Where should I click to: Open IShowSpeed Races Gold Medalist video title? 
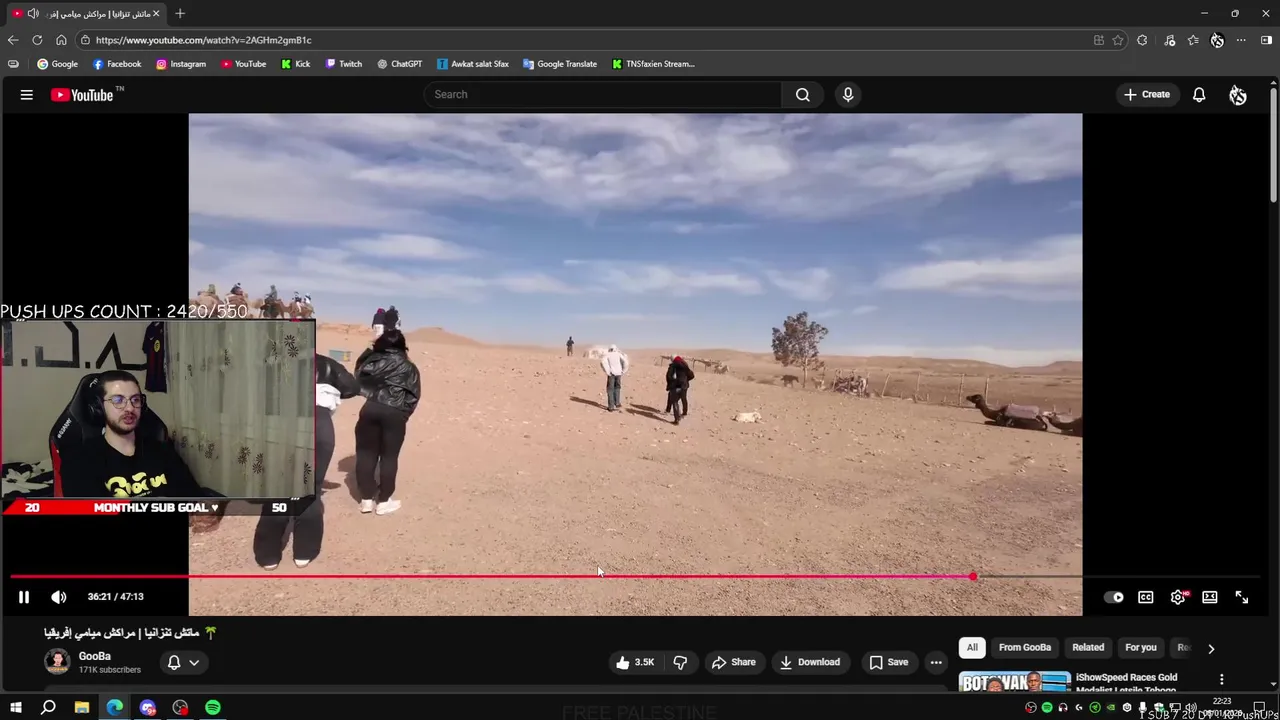1126,683
